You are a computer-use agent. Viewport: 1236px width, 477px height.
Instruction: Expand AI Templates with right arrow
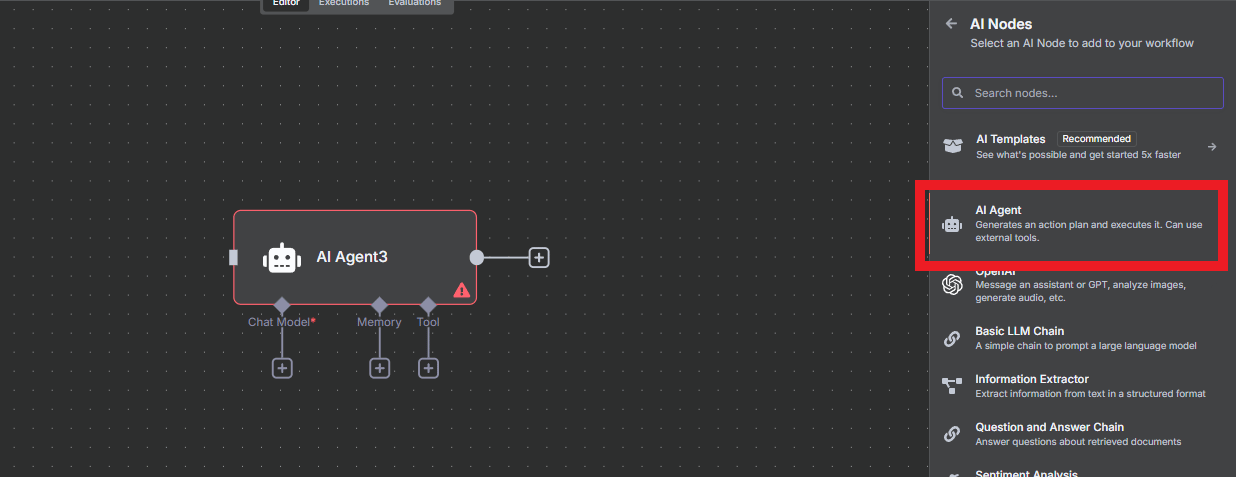click(x=1212, y=147)
